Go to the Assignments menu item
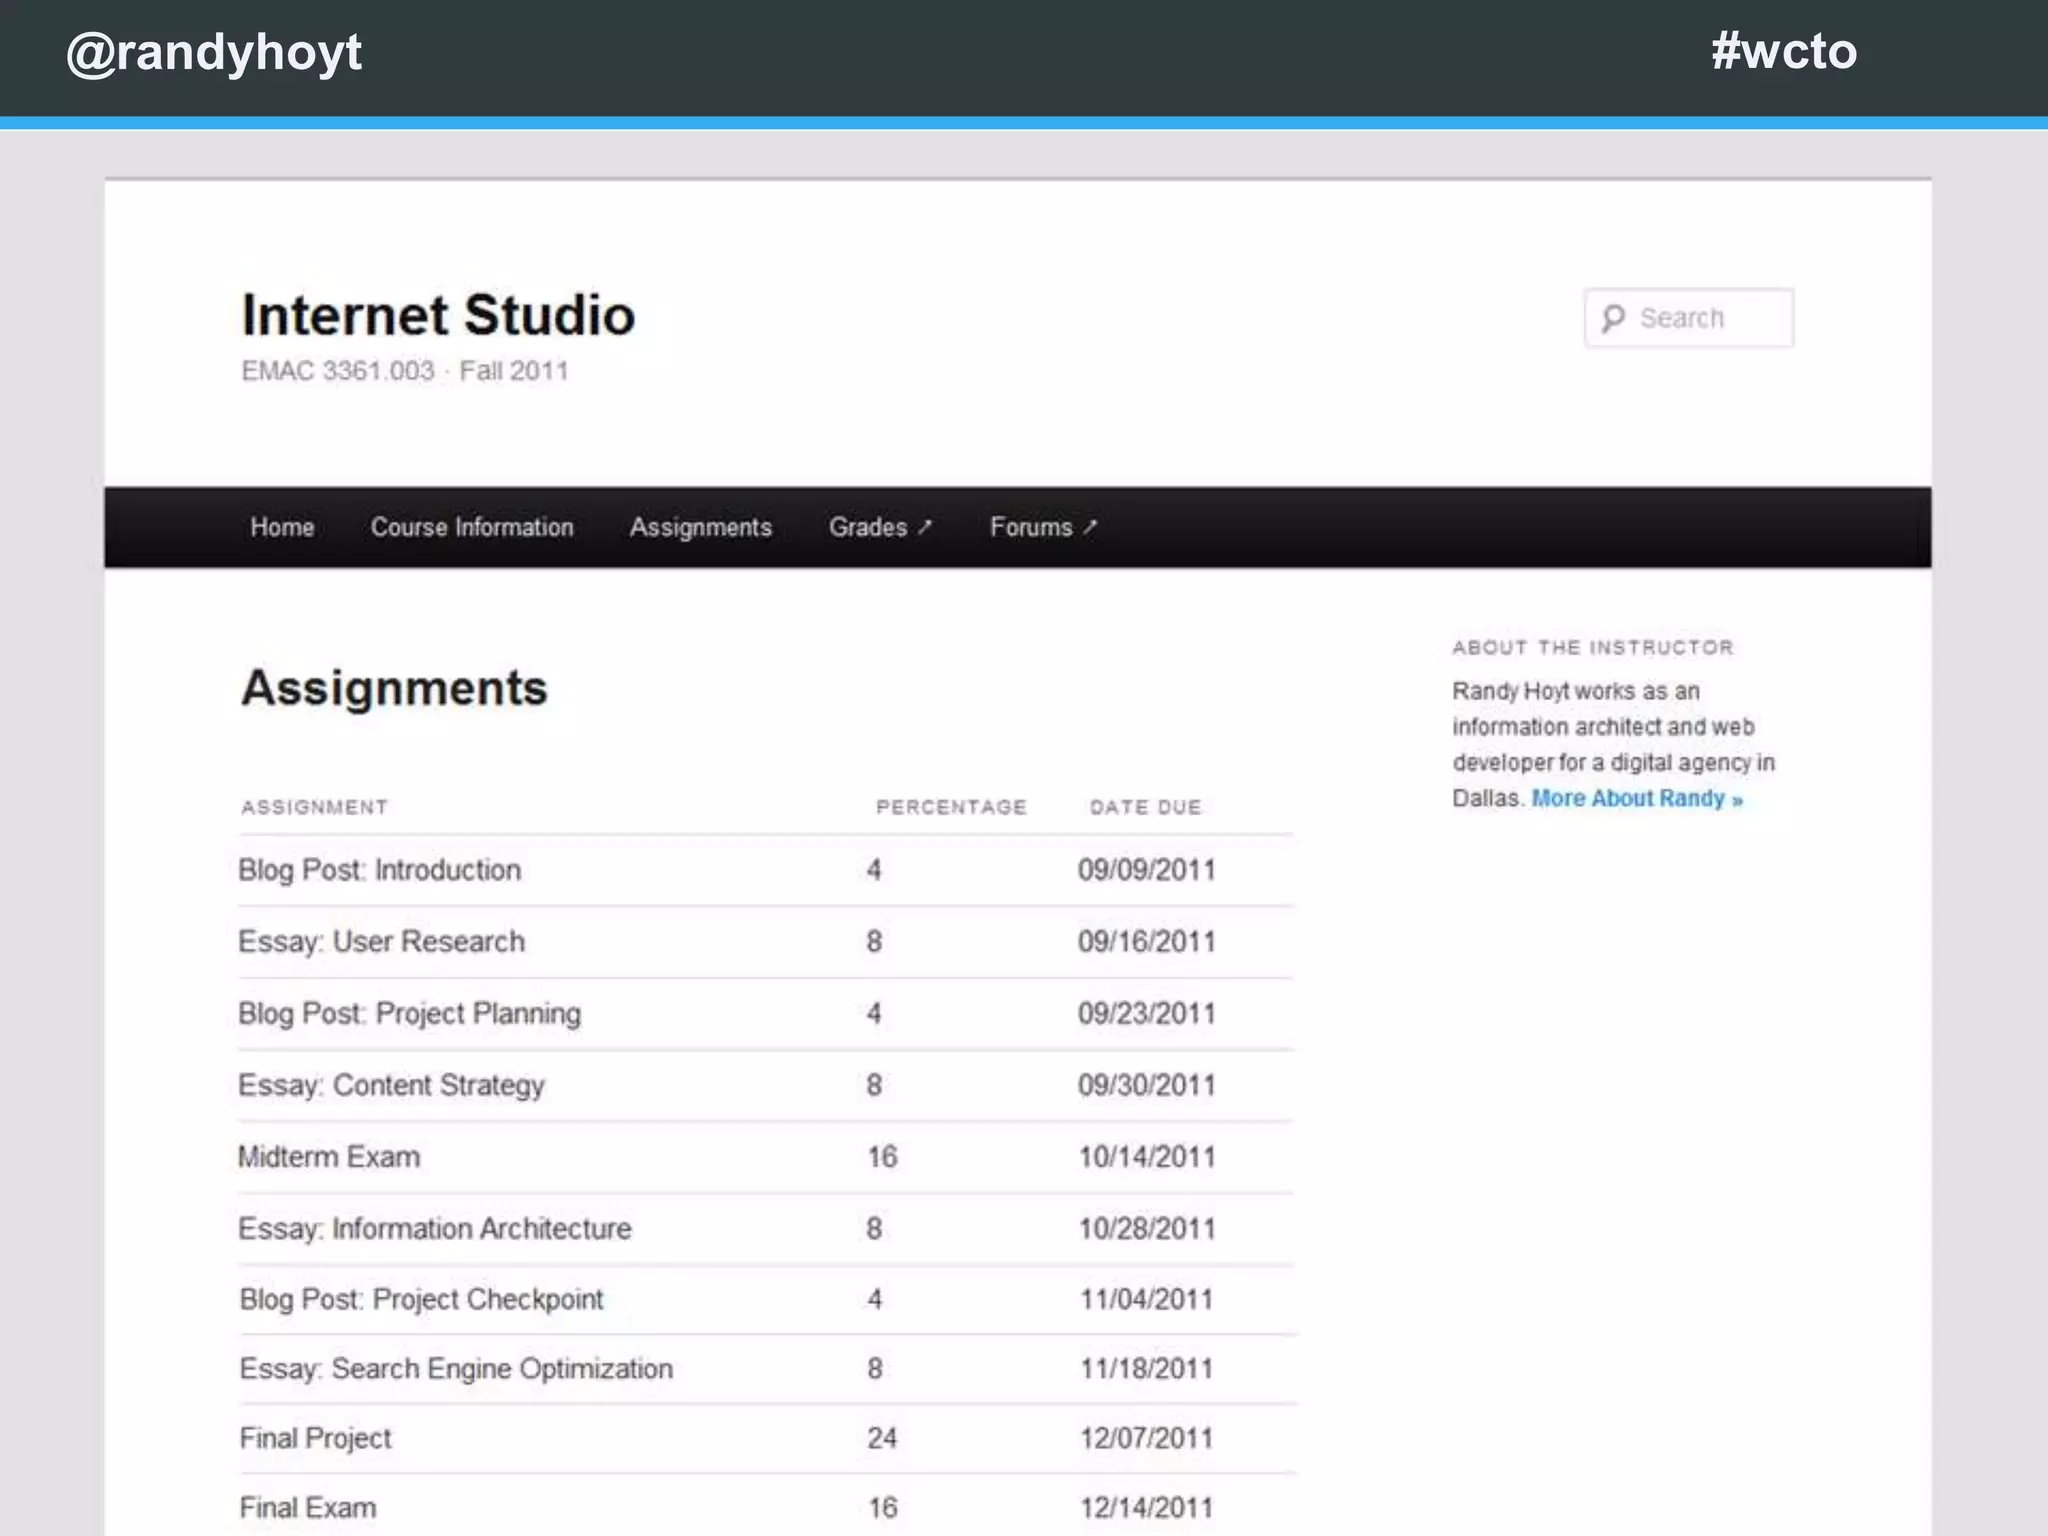 tap(700, 527)
